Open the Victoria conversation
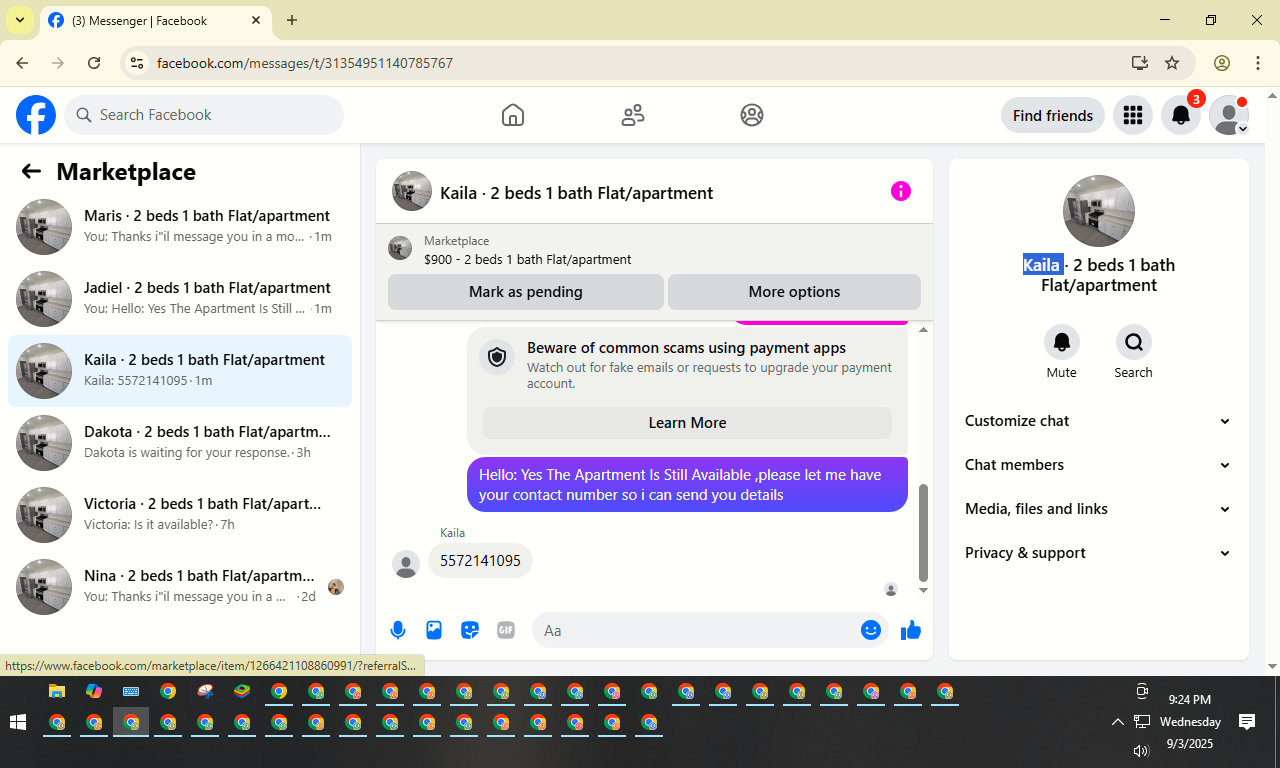1280x768 pixels. point(180,515)
